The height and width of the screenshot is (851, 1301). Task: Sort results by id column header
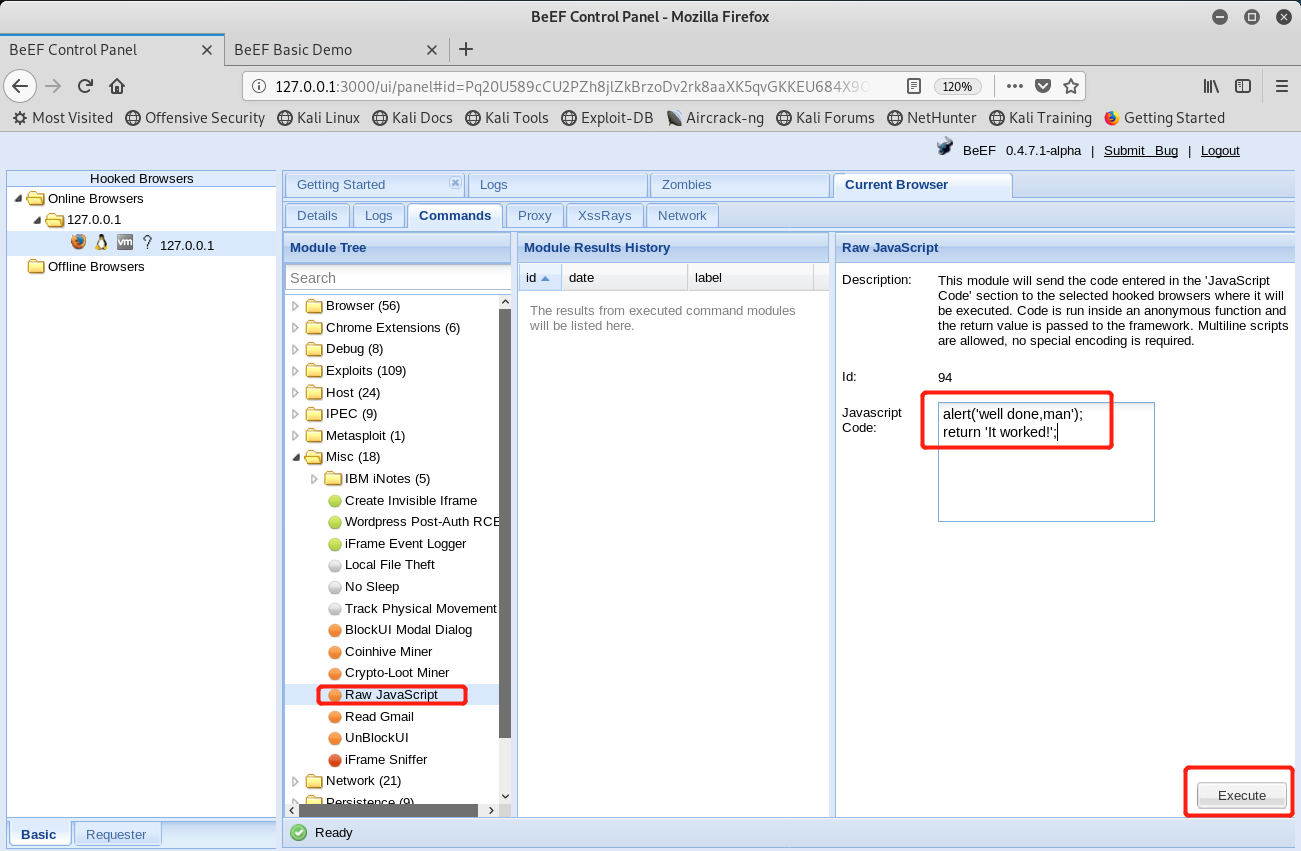[540, 278]
